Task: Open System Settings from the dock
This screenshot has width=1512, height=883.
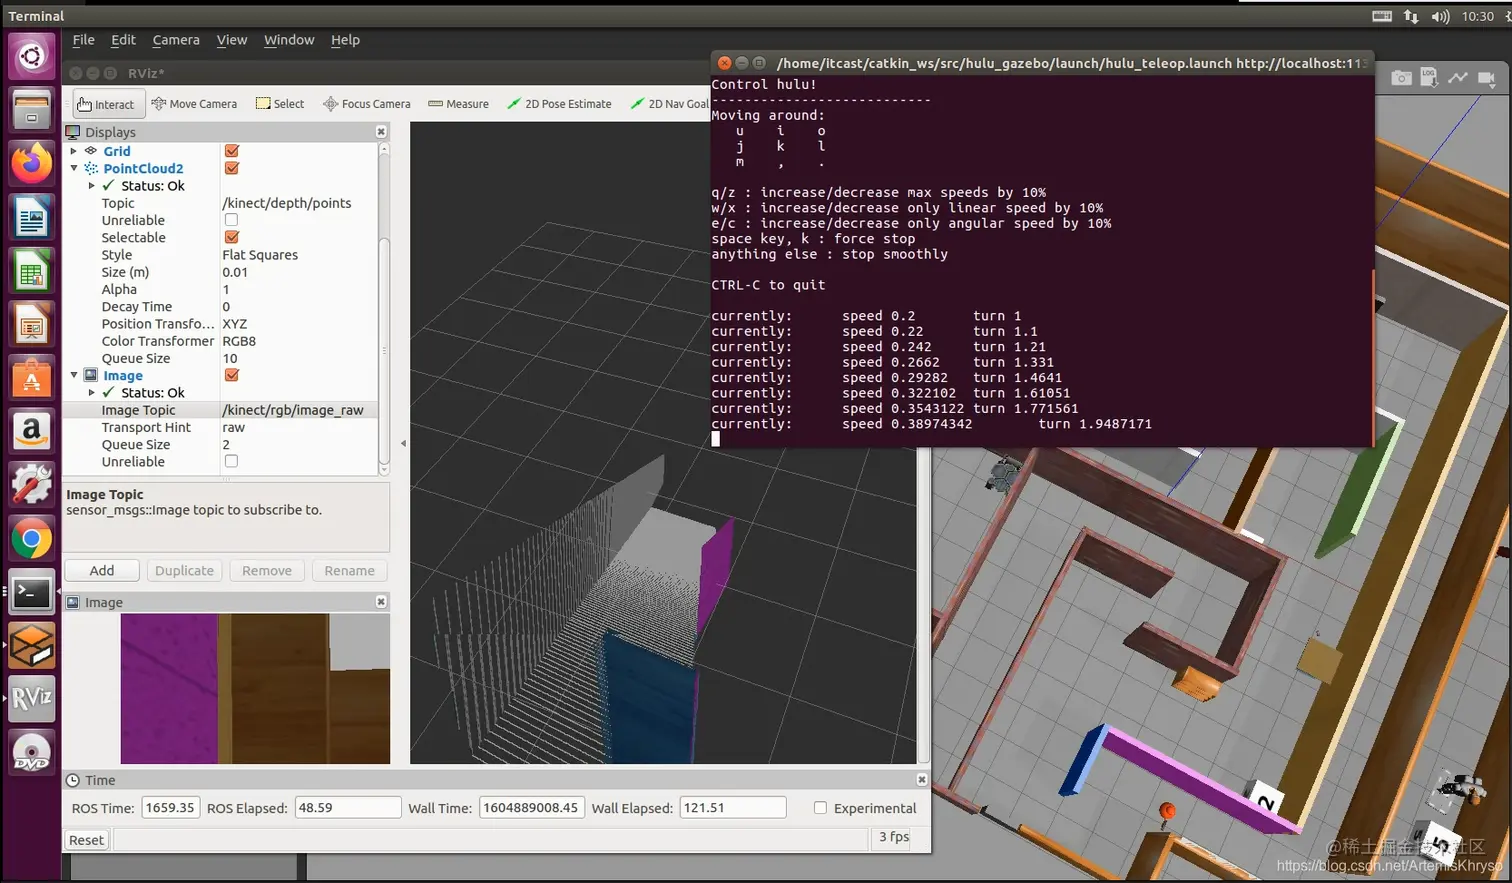Action: coord(31,486)
